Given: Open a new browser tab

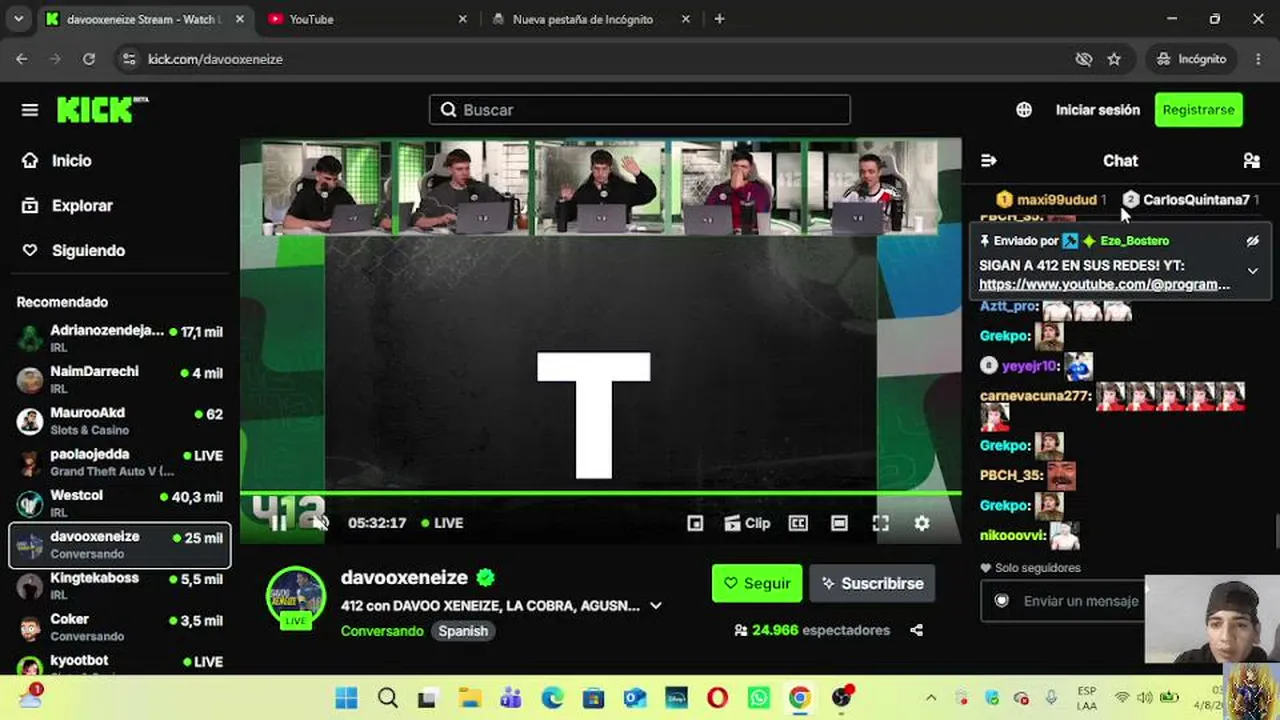Looking at the screenshot, I should tap(719, 19).
